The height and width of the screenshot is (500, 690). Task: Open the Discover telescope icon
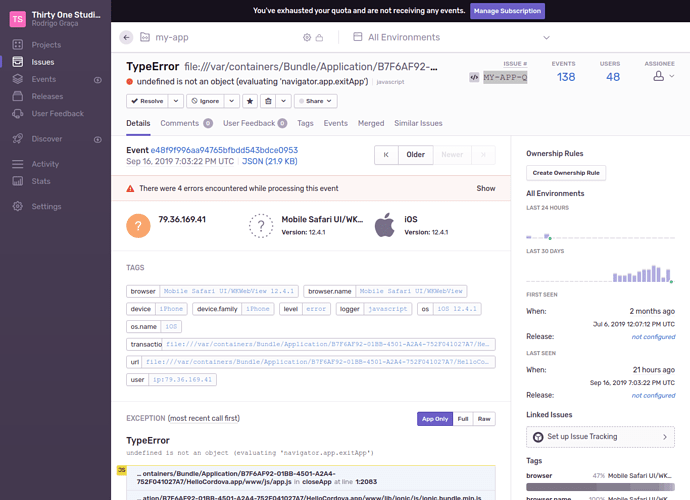pyautogui.click(x=18, y=139)
